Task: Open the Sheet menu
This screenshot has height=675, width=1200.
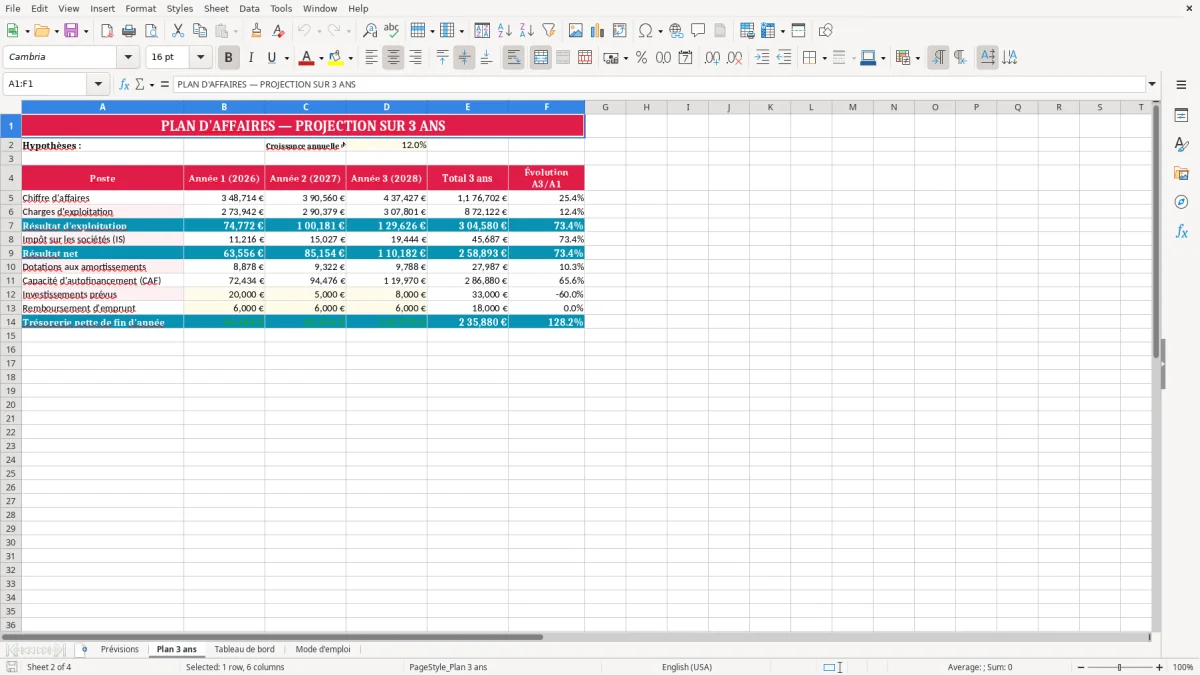Action: tap(216, 8)
